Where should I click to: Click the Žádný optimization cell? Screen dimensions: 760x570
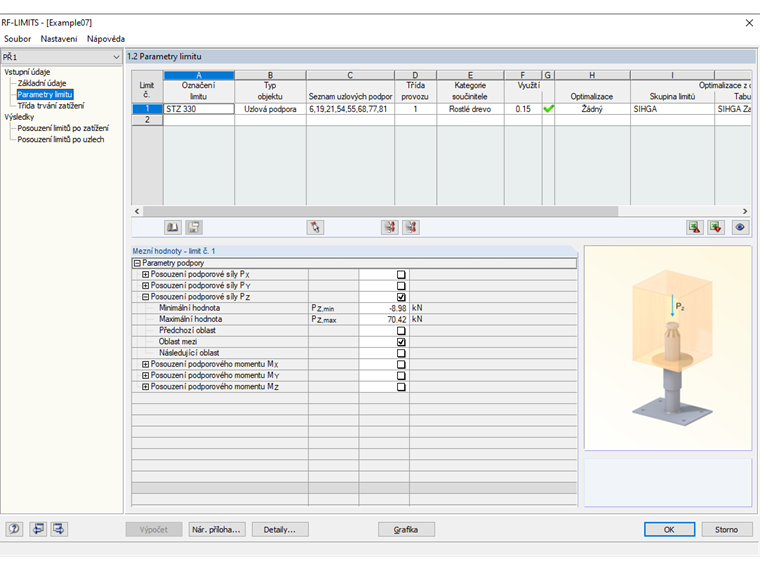592,109
